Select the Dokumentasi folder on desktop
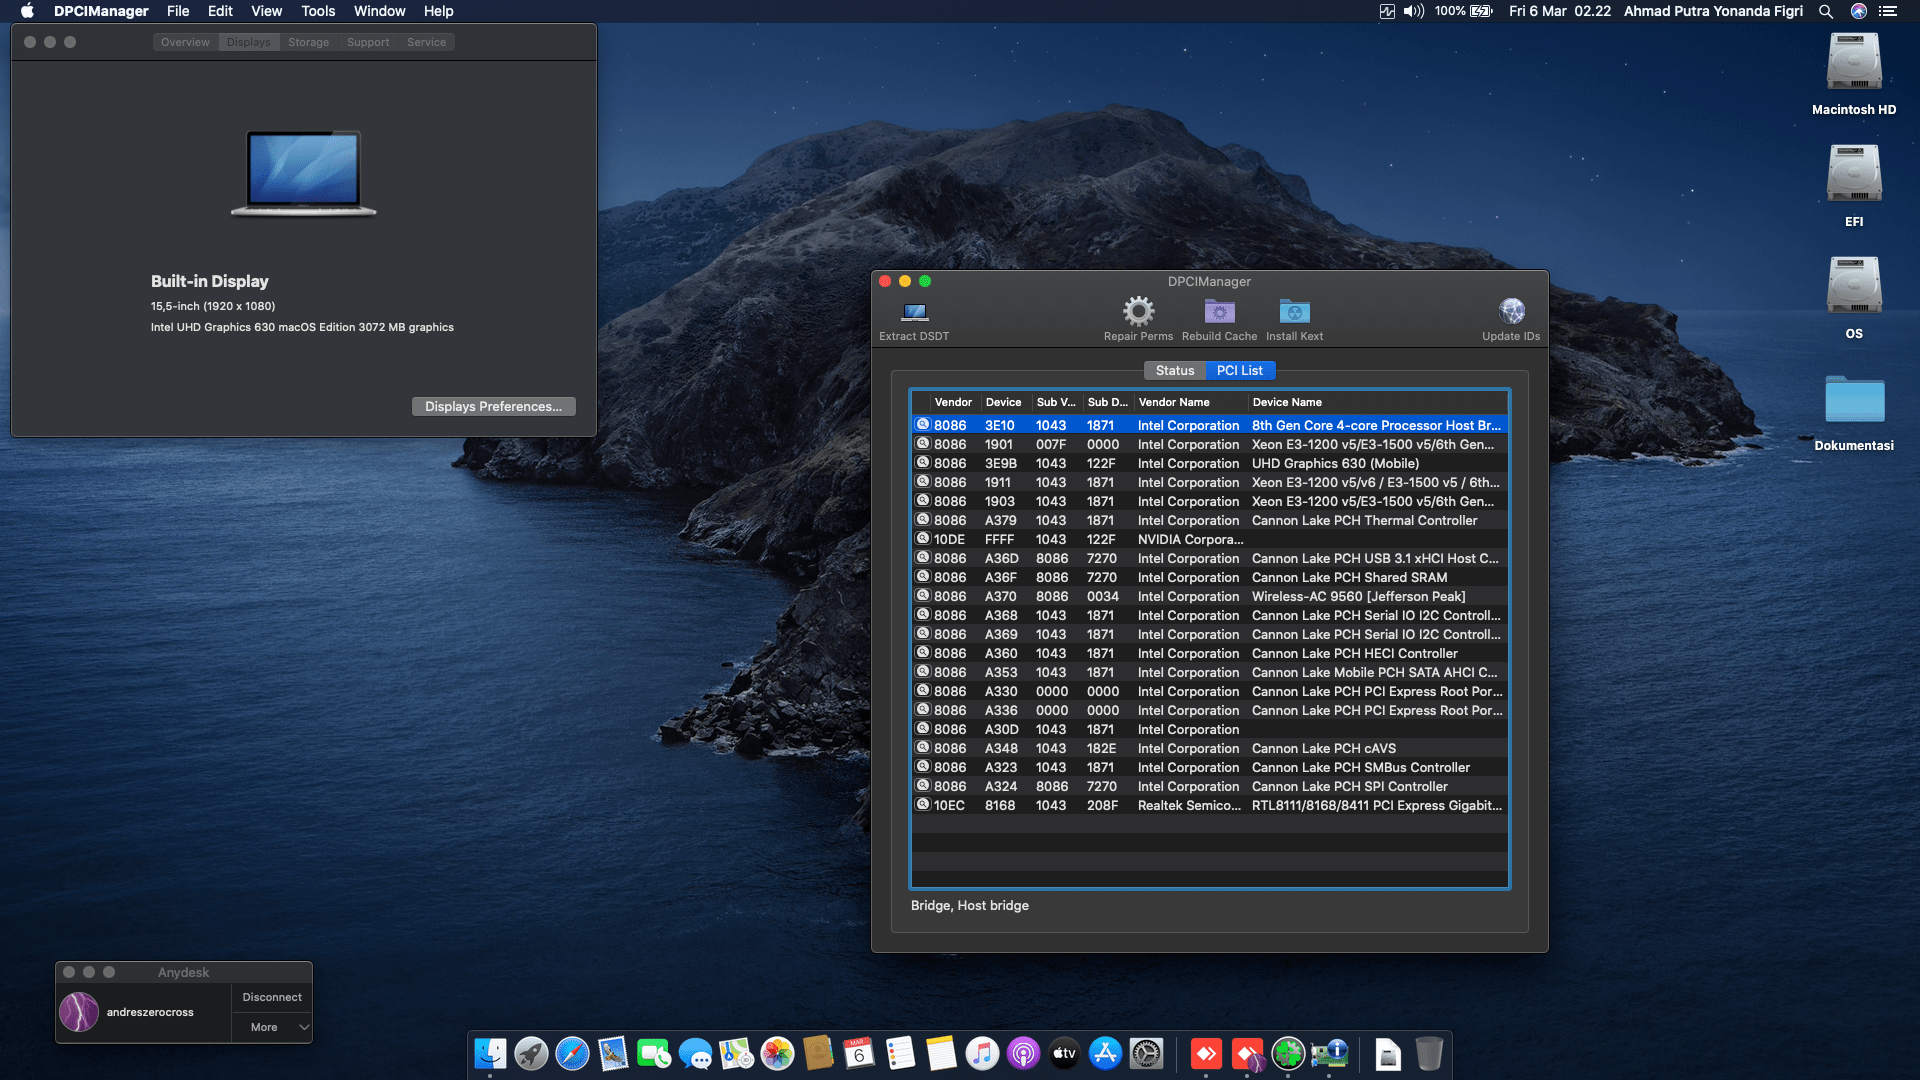Image resolution: width=1920 pixels, height=1080 pixels. pyautogui.click(x=1854, y=400)
